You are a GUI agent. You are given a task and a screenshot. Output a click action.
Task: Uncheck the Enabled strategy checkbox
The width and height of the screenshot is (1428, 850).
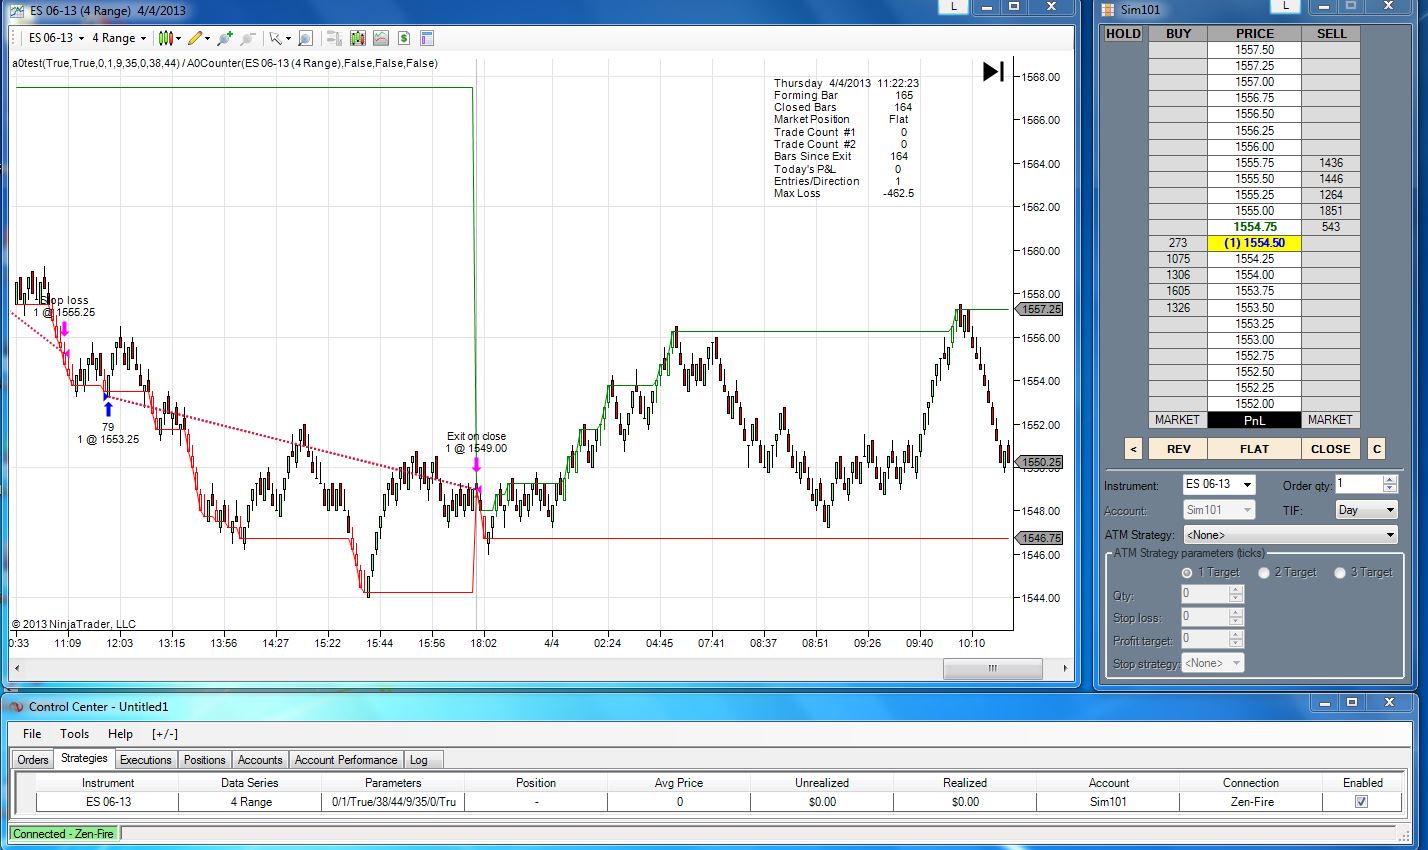click(x=1361, y=801)
